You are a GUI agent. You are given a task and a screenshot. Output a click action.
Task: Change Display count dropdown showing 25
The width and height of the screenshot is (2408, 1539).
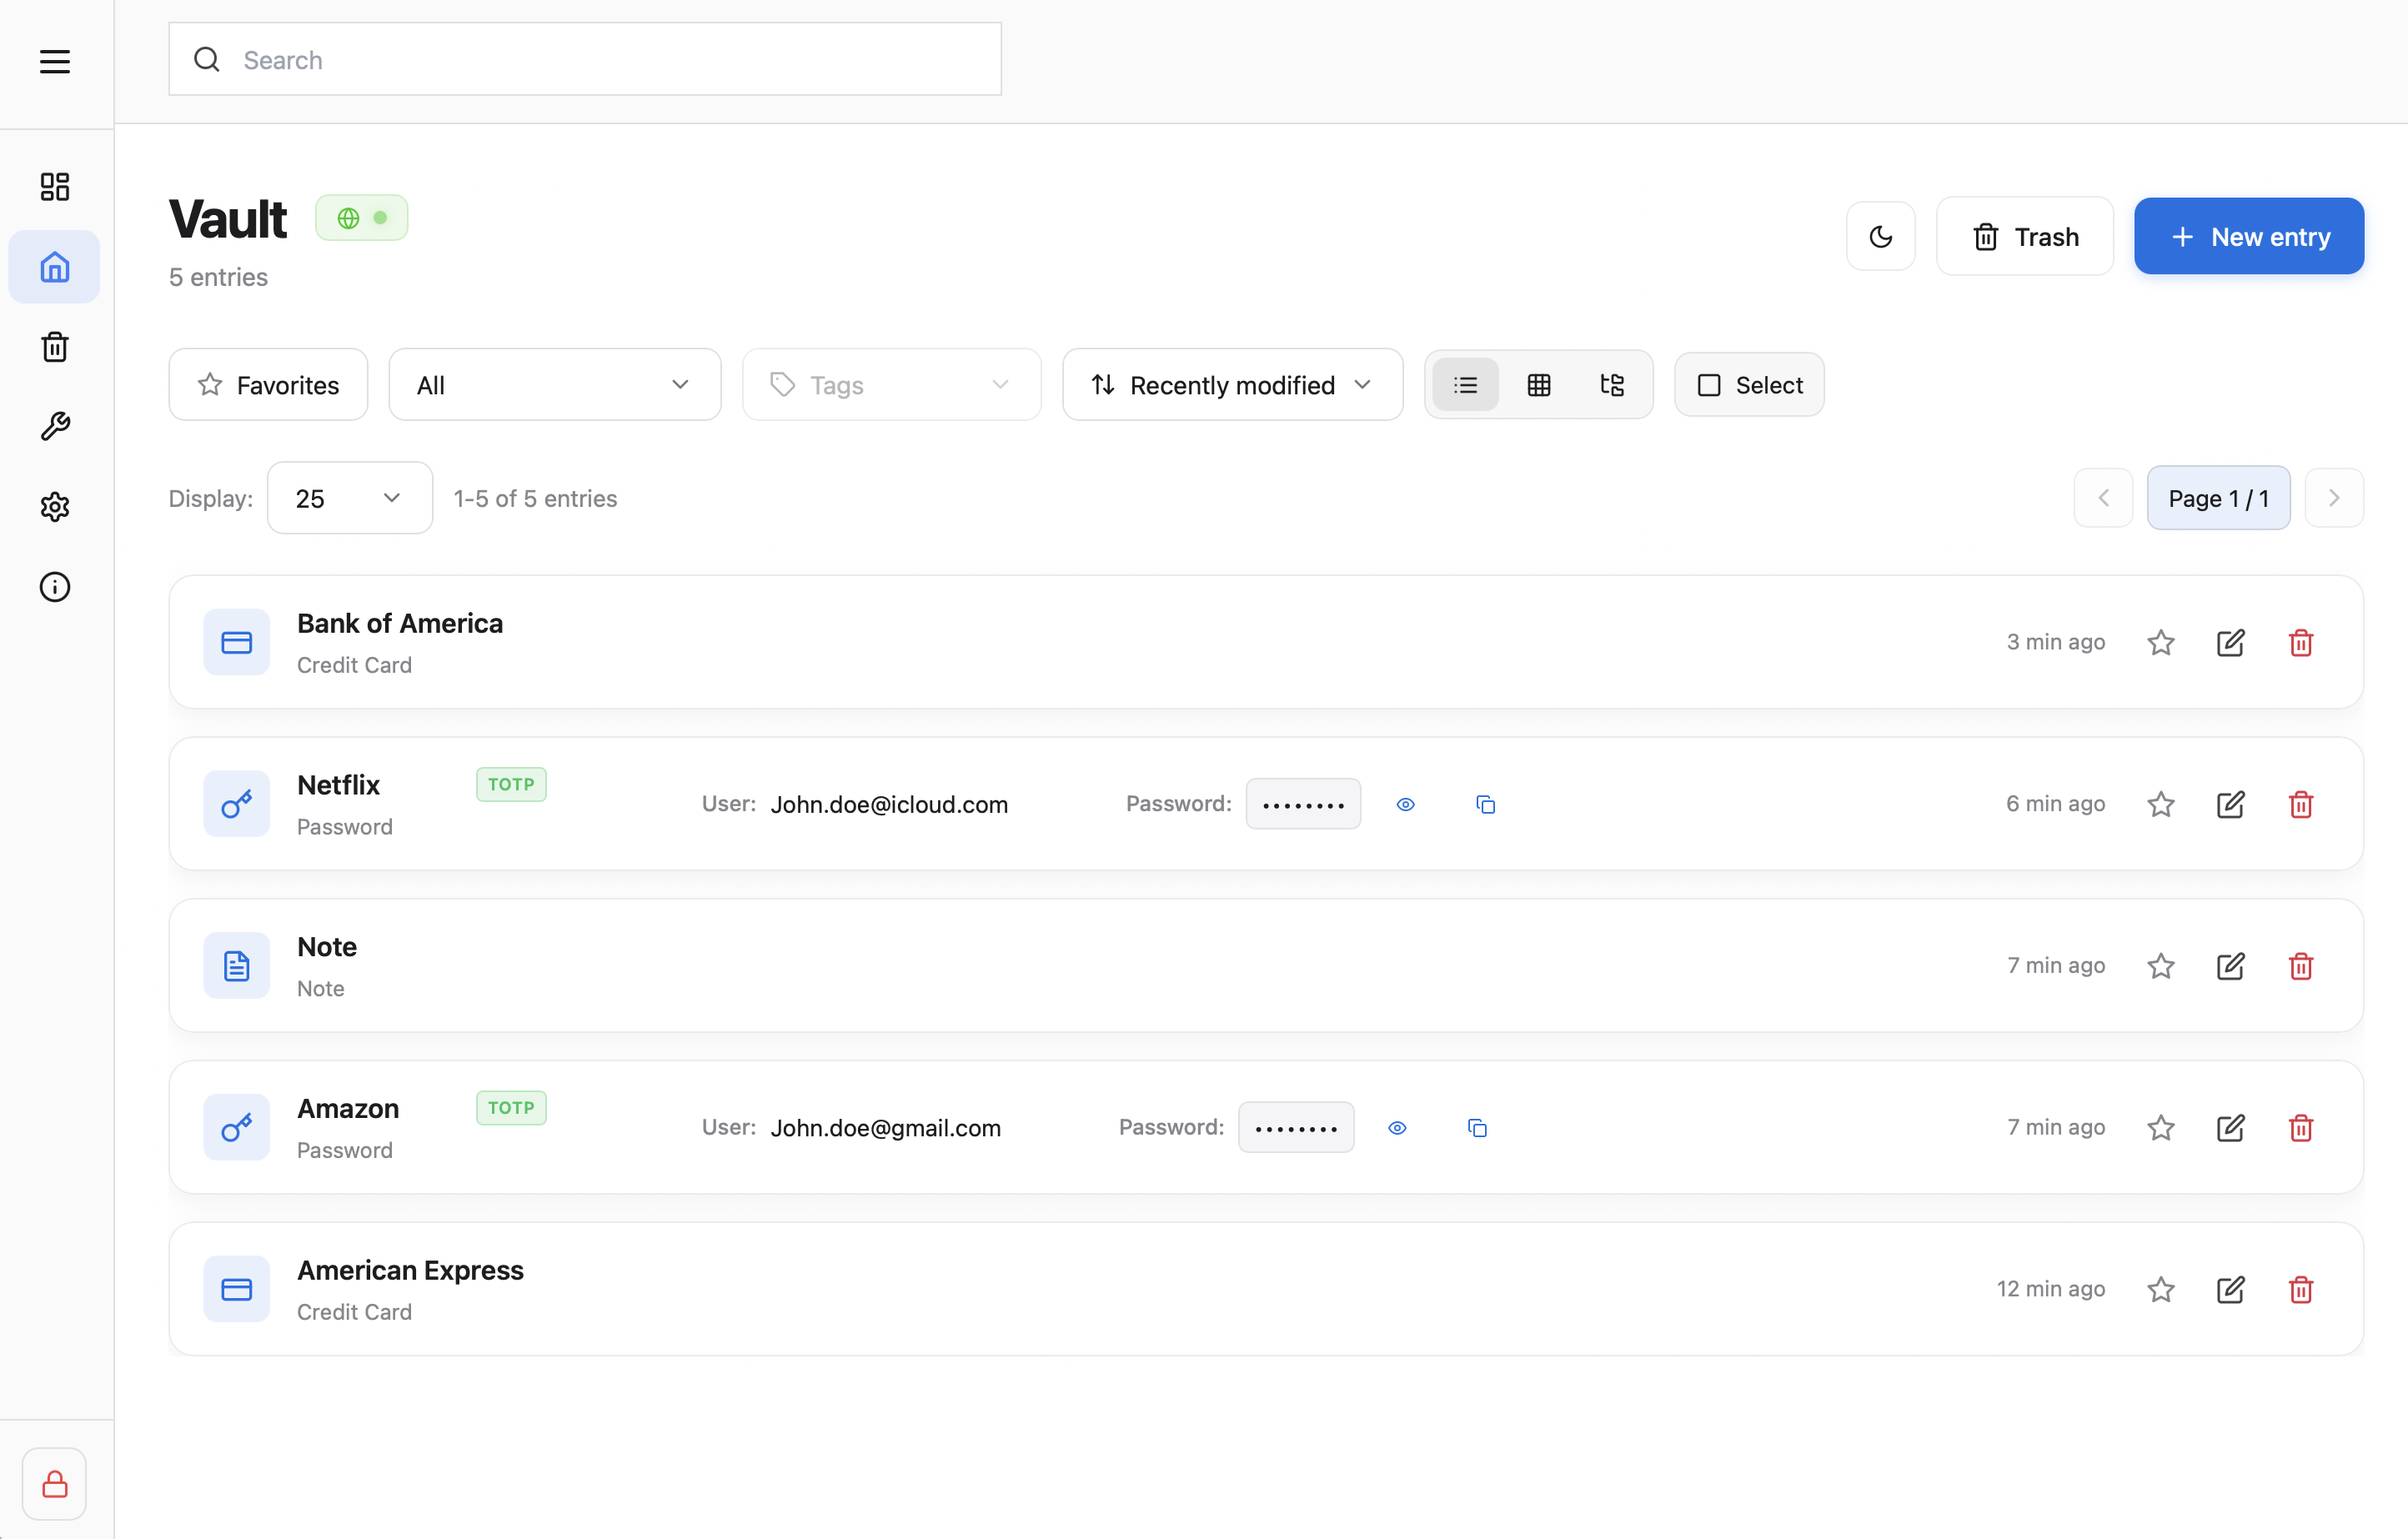tap(349, 498)
